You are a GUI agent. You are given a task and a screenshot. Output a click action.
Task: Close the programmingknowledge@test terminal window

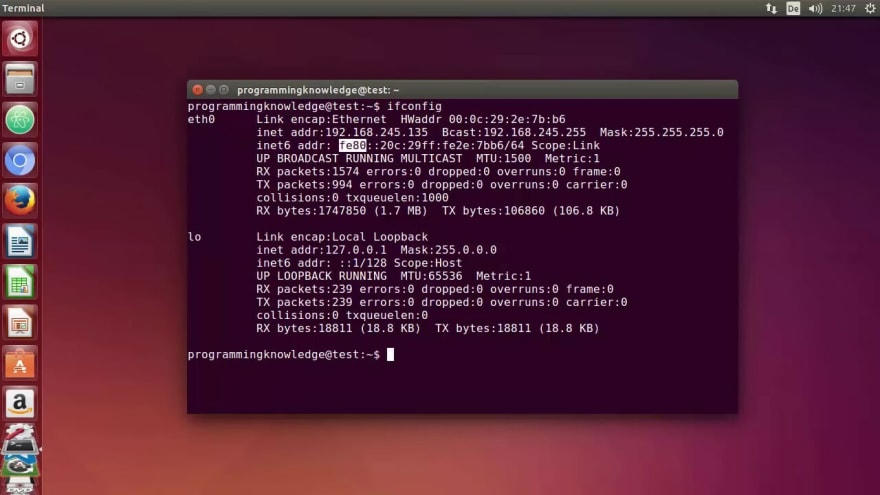tap(198, 90)
